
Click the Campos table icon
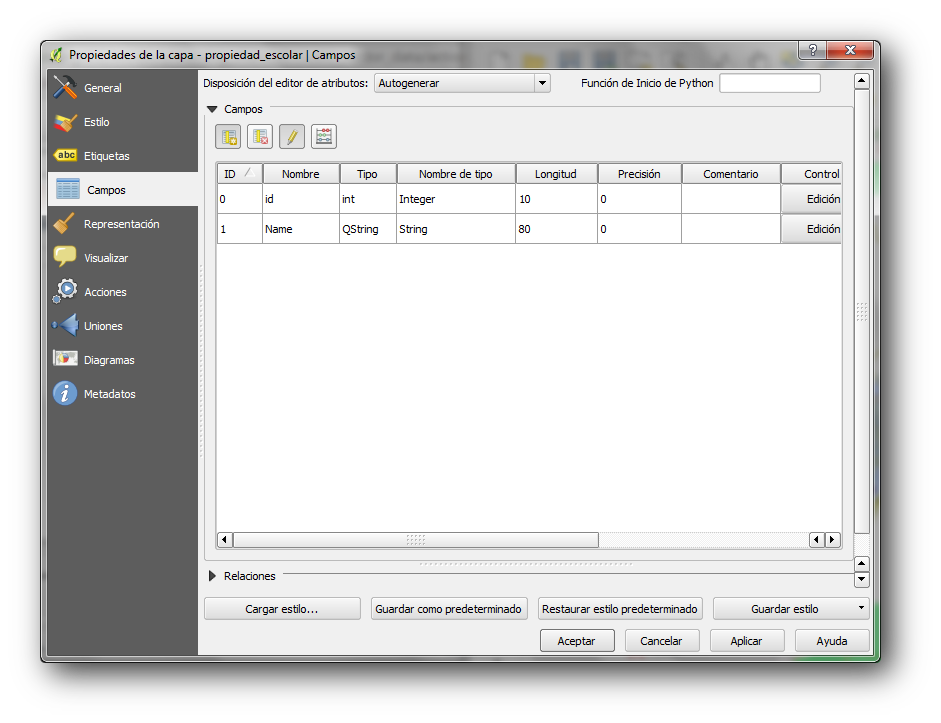(x=67, y=189)
